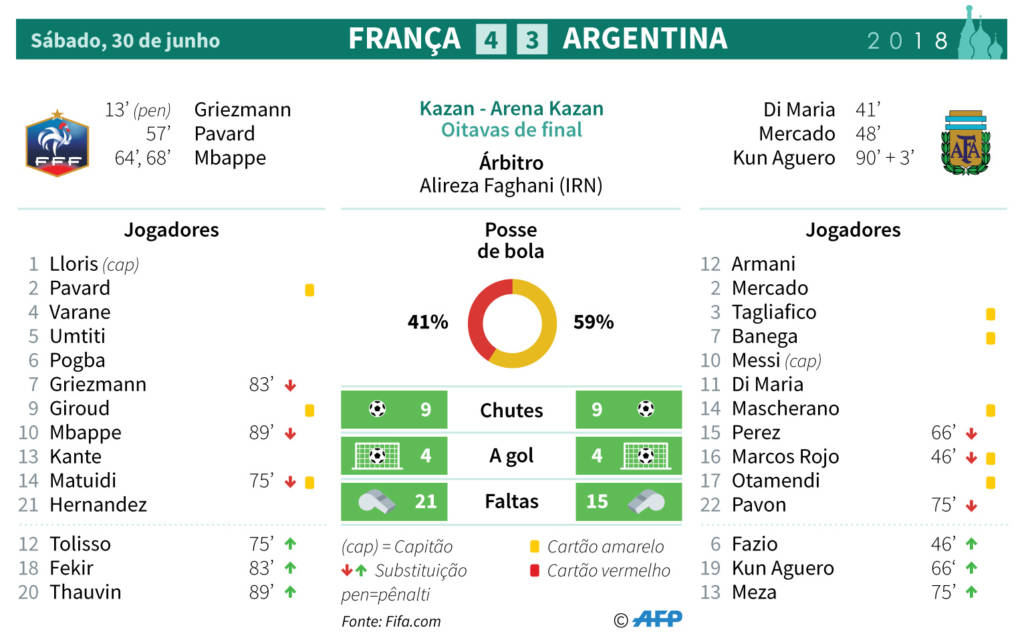Click the Argentina AFA team crest
The image size is (1024, 642).
tap(965, 145)
